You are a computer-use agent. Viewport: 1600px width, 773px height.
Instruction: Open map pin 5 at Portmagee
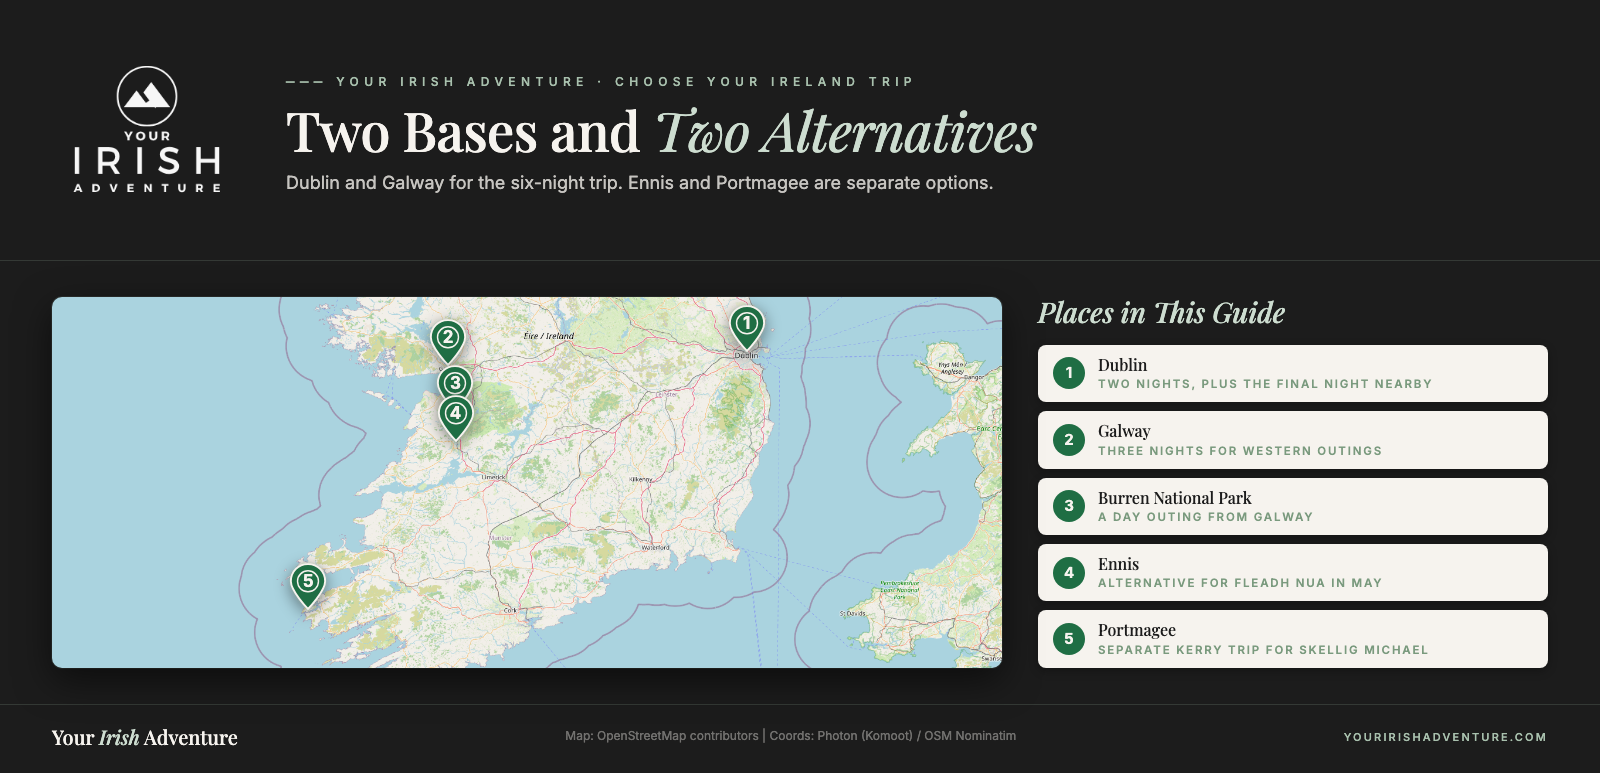pos(308,585)
